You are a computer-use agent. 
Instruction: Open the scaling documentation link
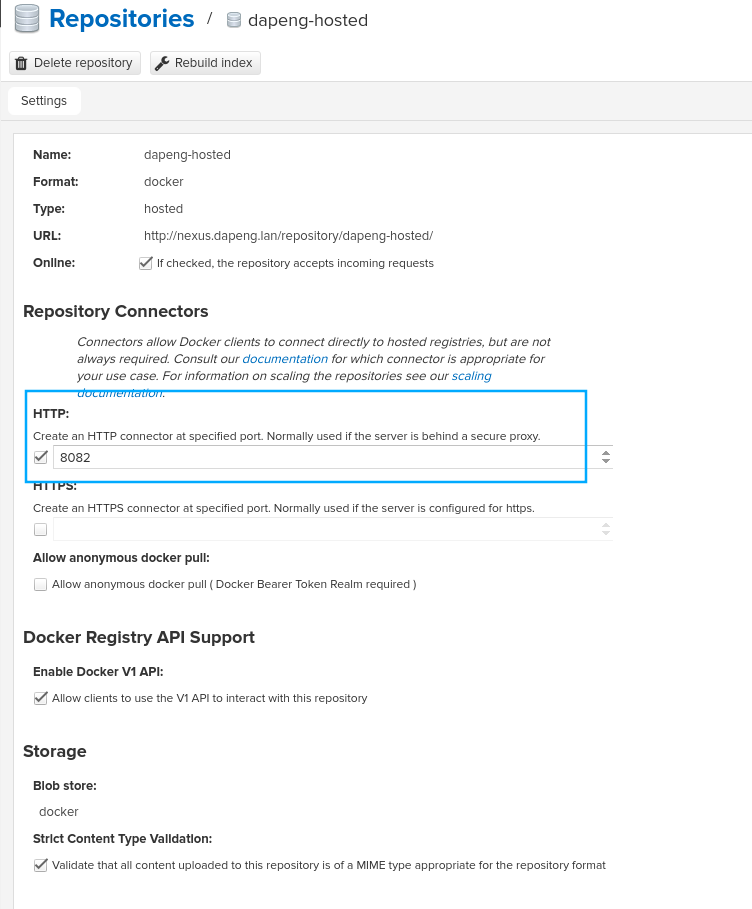[471, 376]
